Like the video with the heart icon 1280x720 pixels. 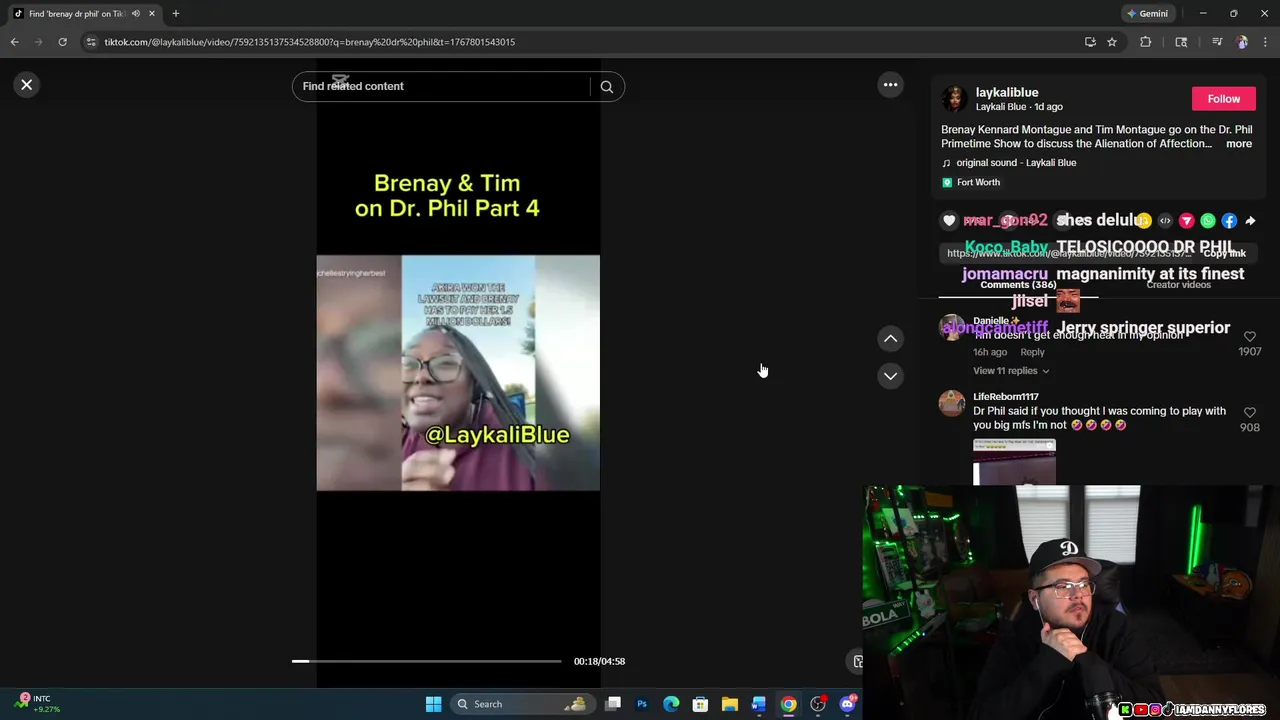coord(949,221)
